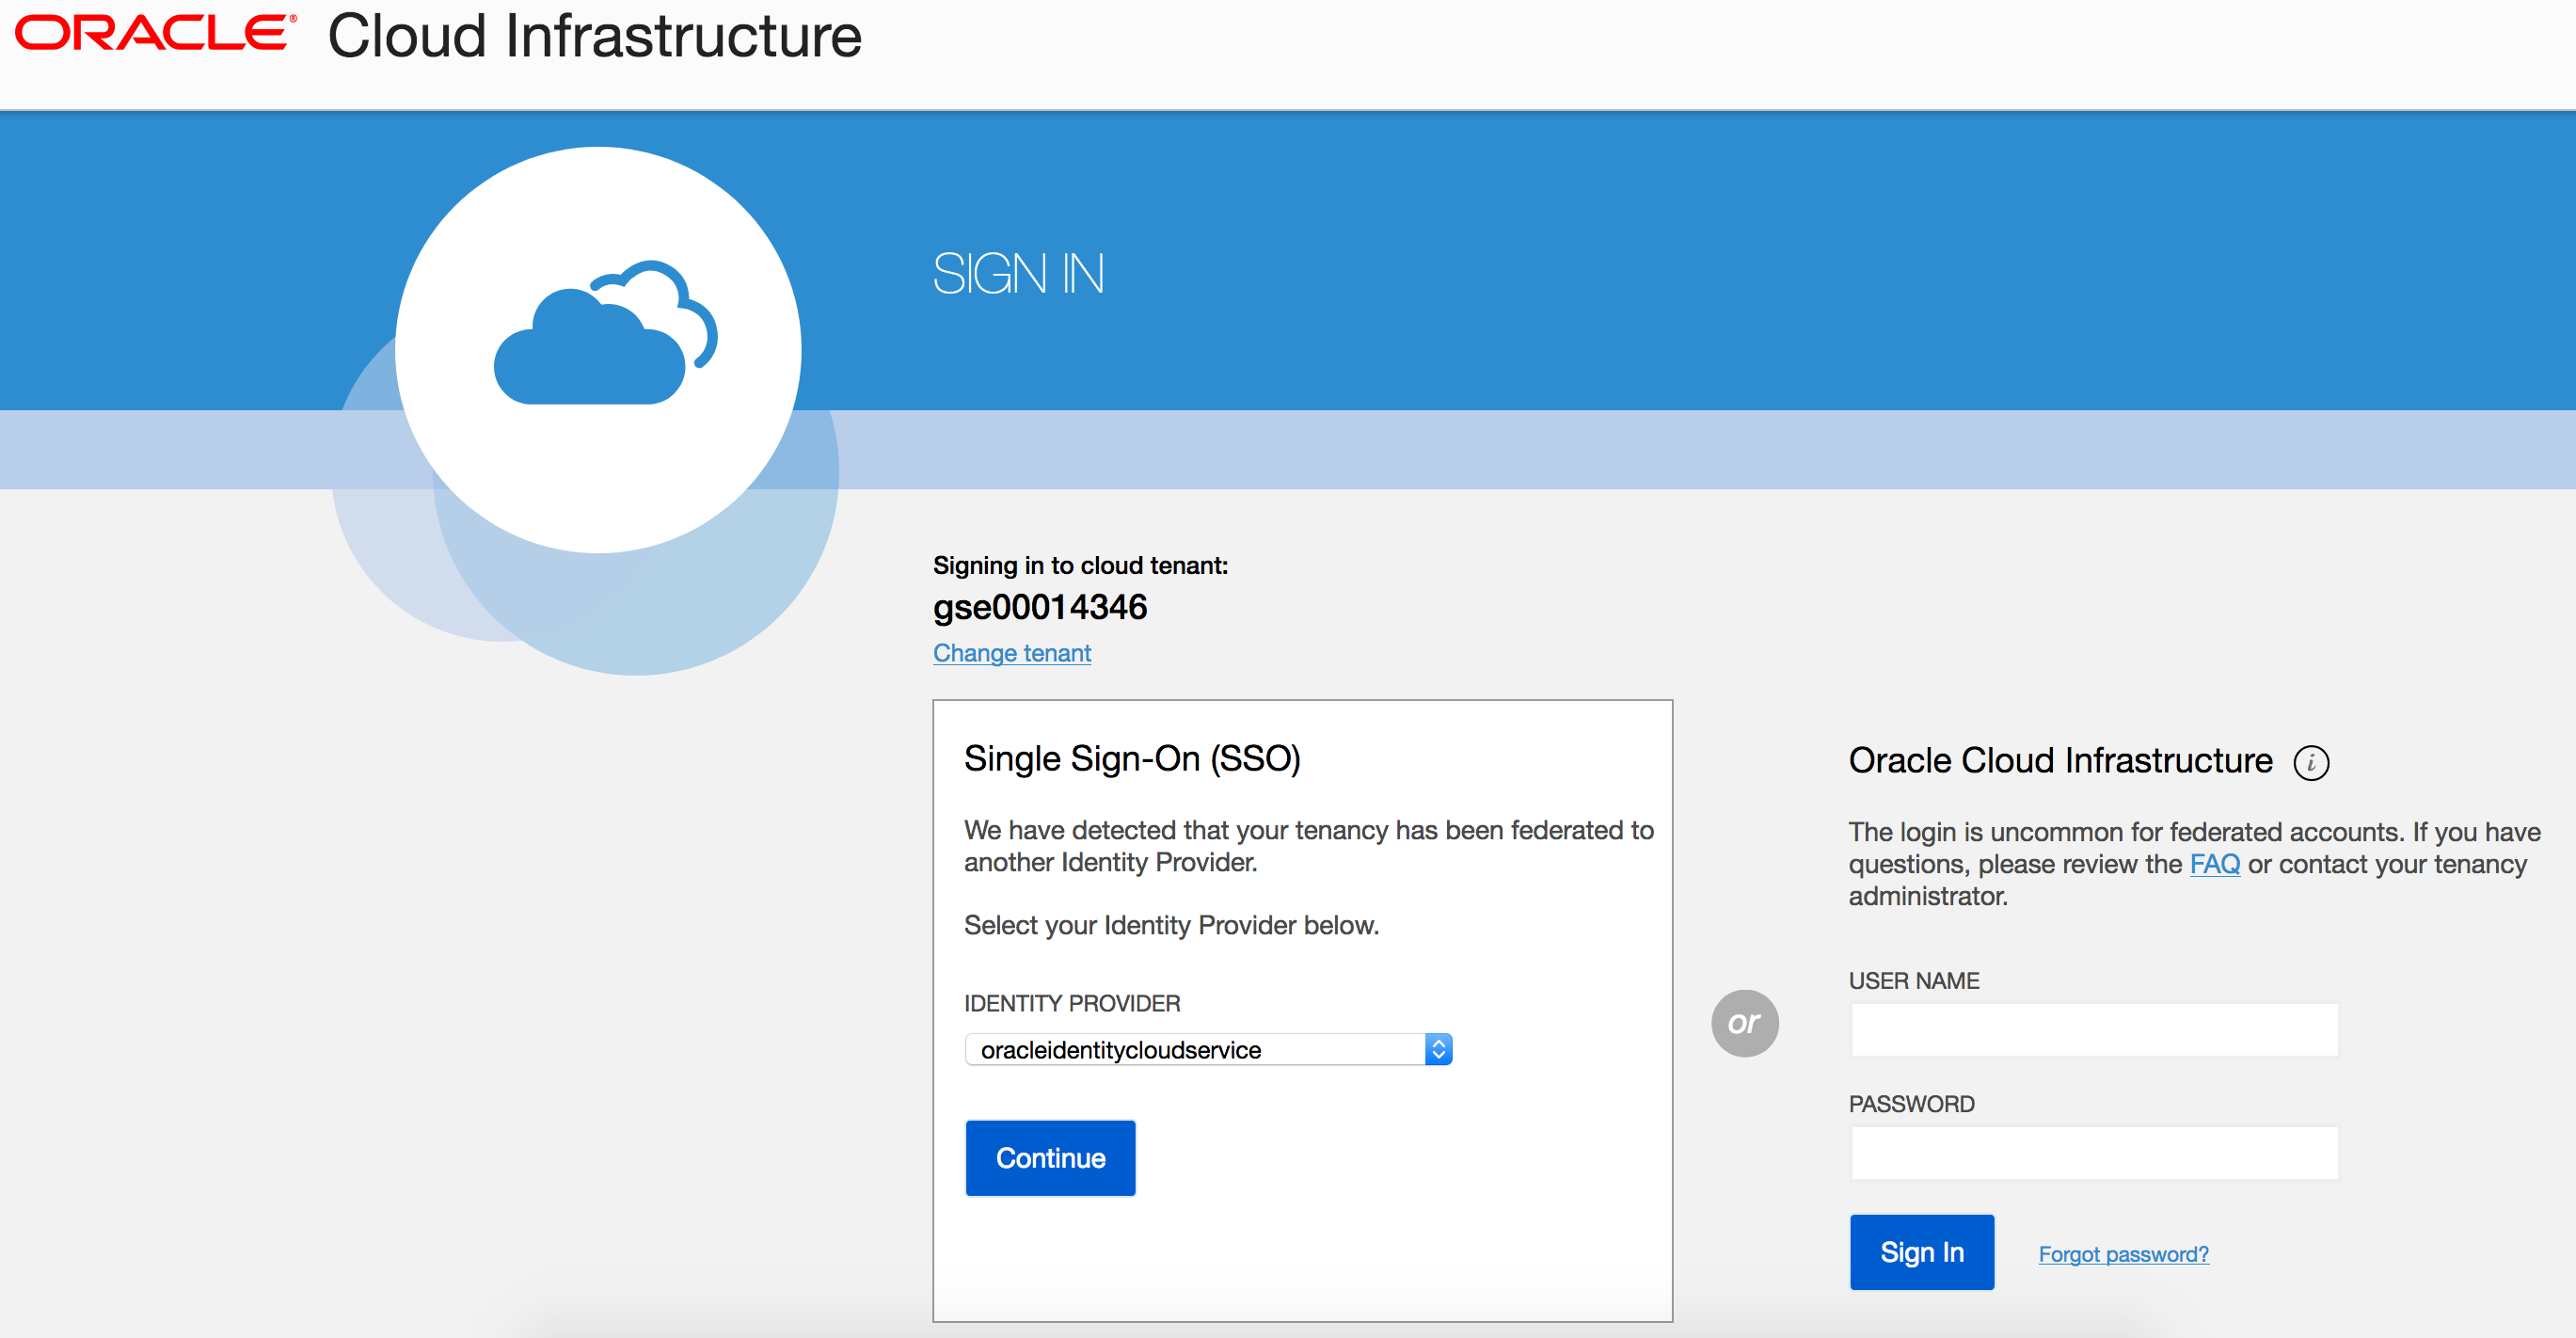Click the Oracle logo in header
The width and height of the screenshot is (2576, 1338).
click(x=156, y=34)
